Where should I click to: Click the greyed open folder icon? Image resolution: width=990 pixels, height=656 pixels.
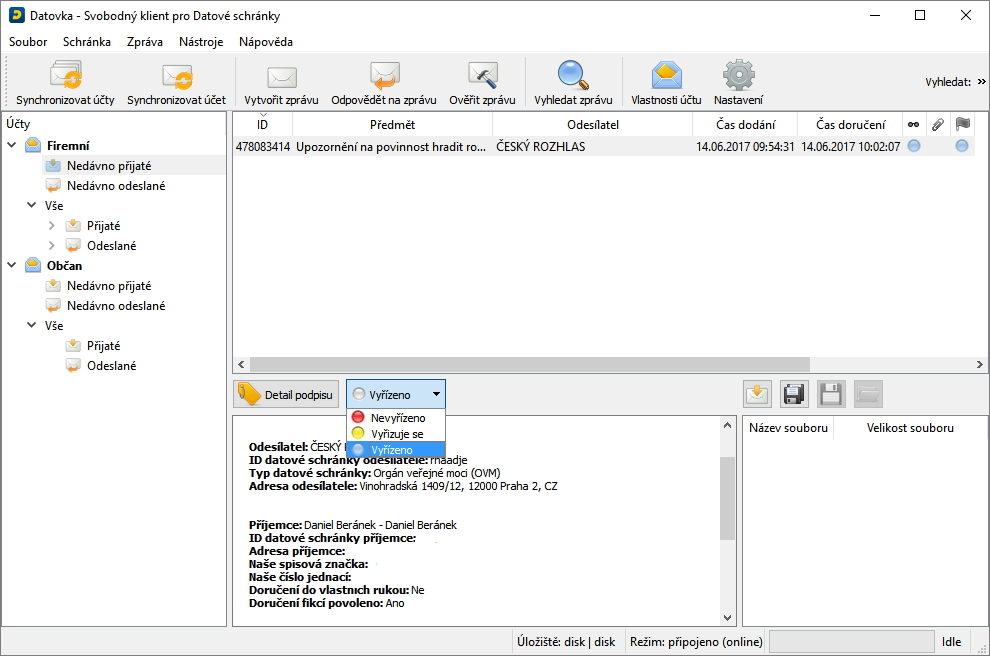[868, 395]
